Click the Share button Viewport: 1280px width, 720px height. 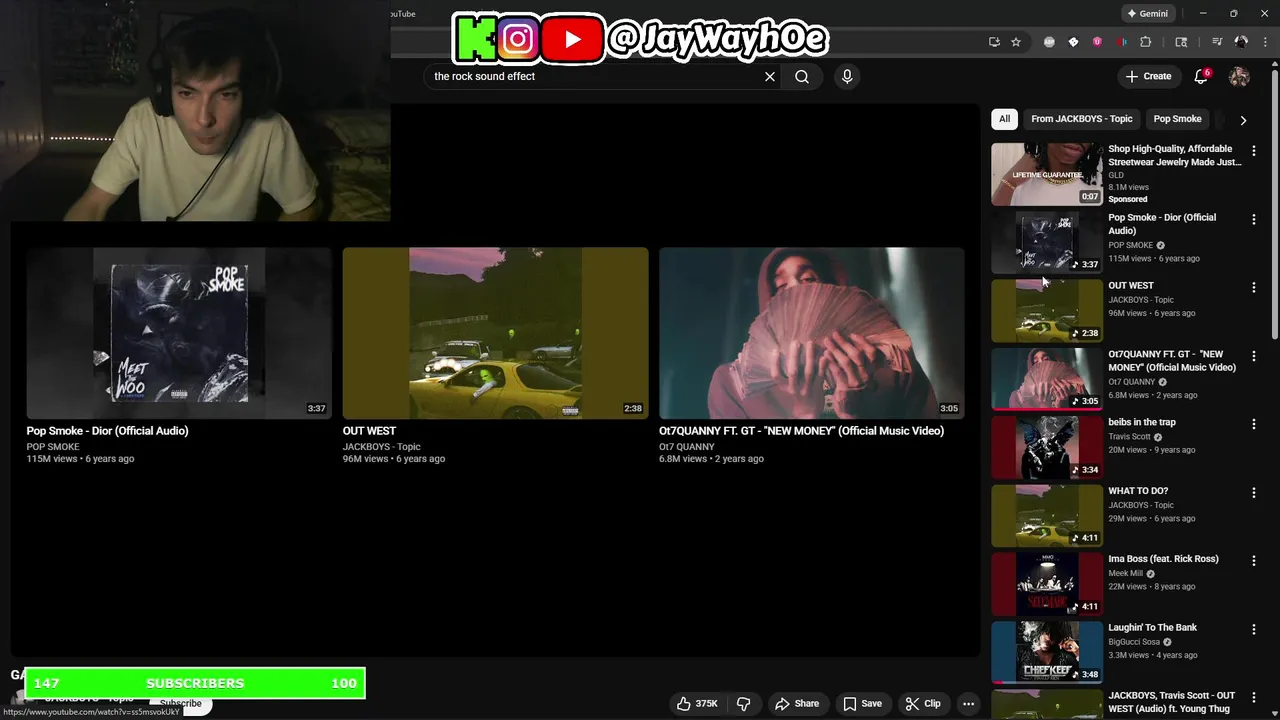(797, 704)
